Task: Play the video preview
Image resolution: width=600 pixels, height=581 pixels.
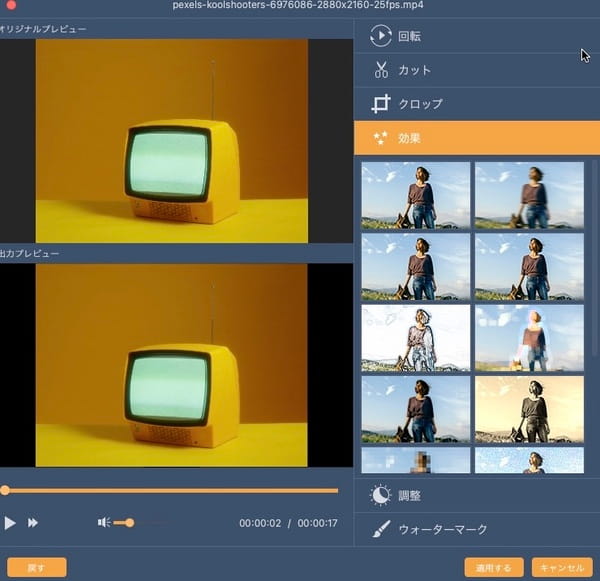Action: pos(10,523)
